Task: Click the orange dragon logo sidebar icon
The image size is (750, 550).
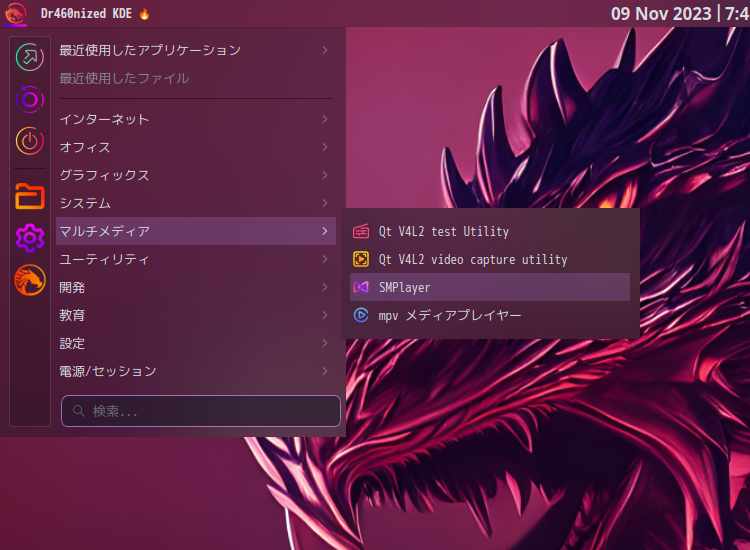Action: pyautogui.click(x=30, y=280)
